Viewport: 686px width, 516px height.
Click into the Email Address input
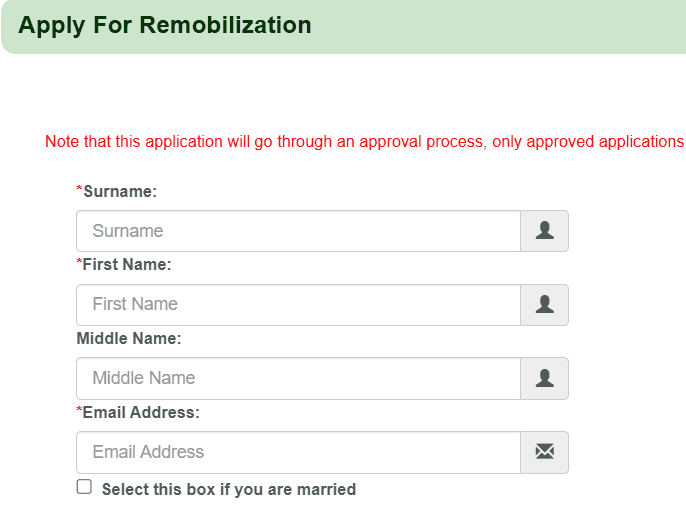(298, 452)
